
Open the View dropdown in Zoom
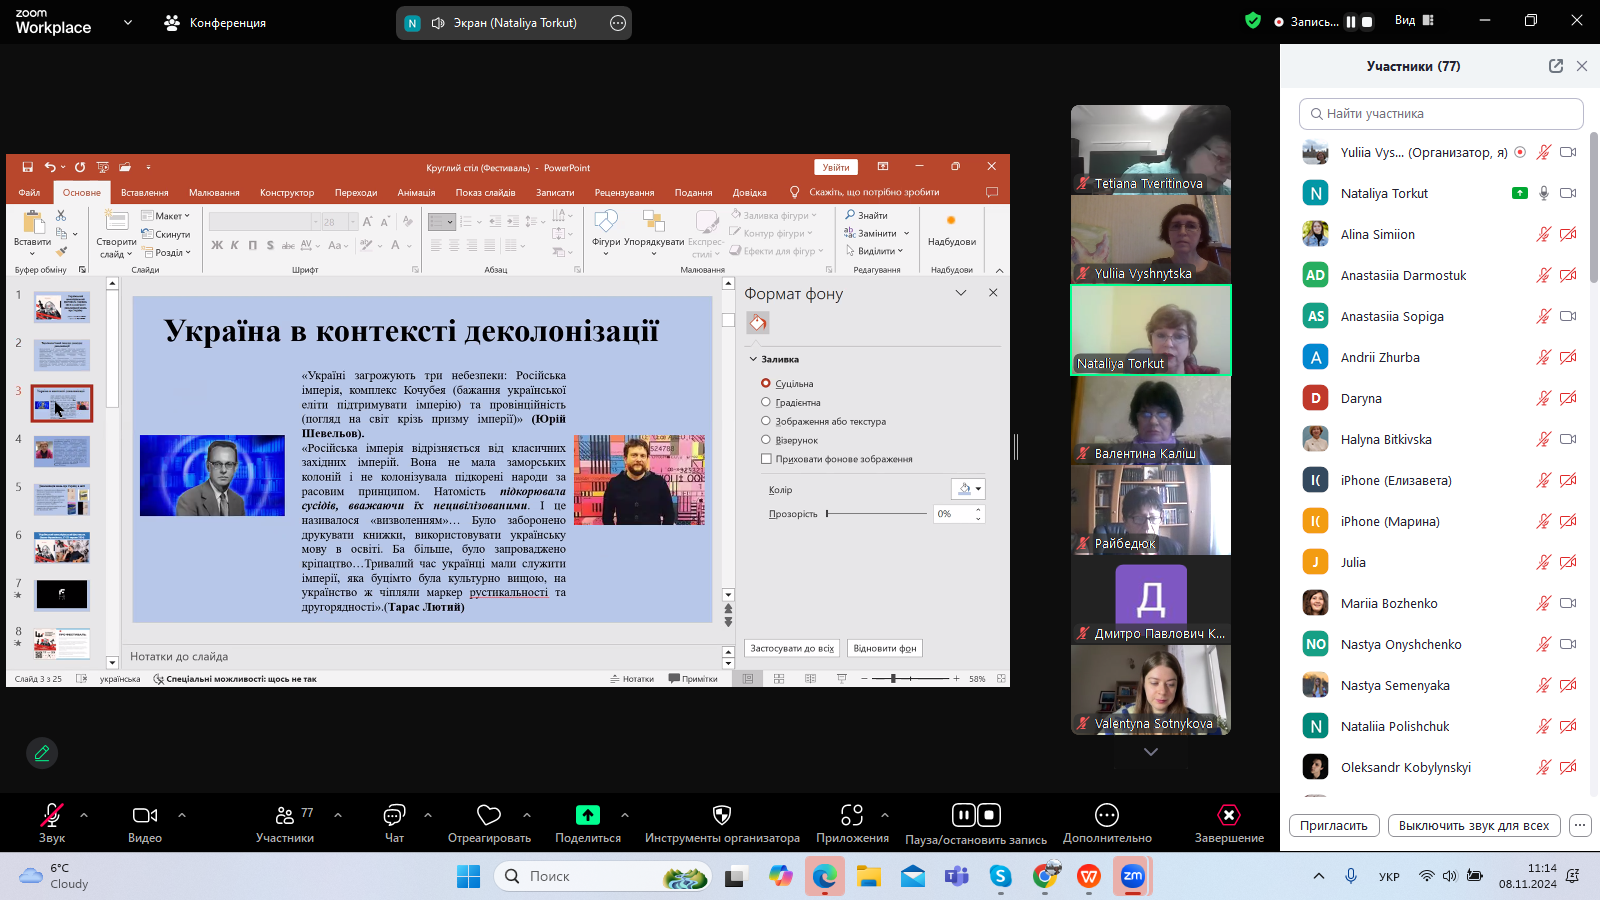tap(1414, 21)
